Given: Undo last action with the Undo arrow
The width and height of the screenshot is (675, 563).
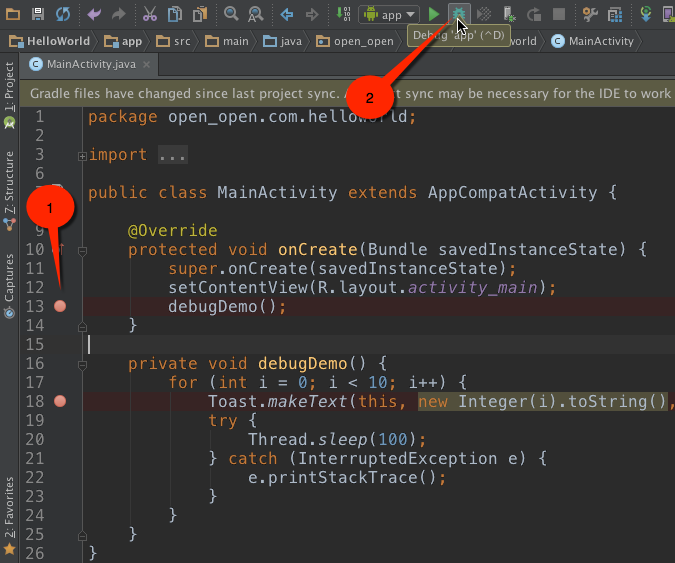Looking at the screenshot, I should 94,14.
